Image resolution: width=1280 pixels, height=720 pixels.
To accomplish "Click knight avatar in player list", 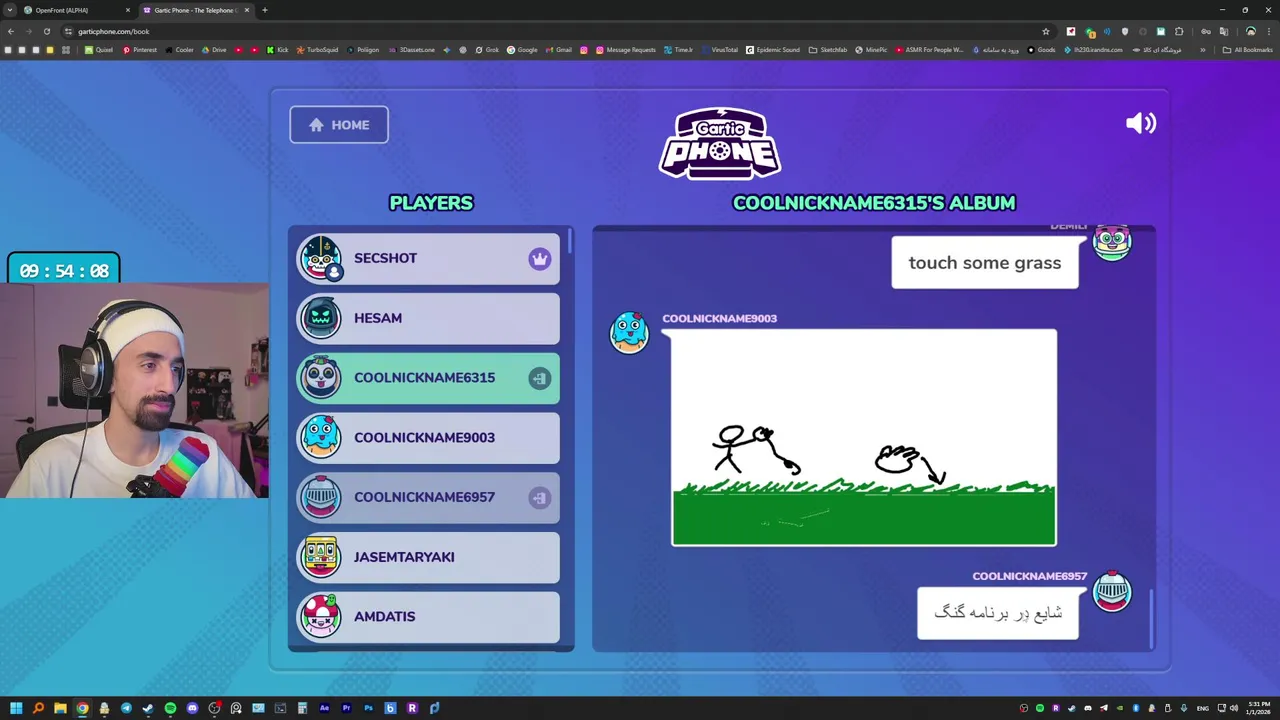I will [x=321, y=497].
